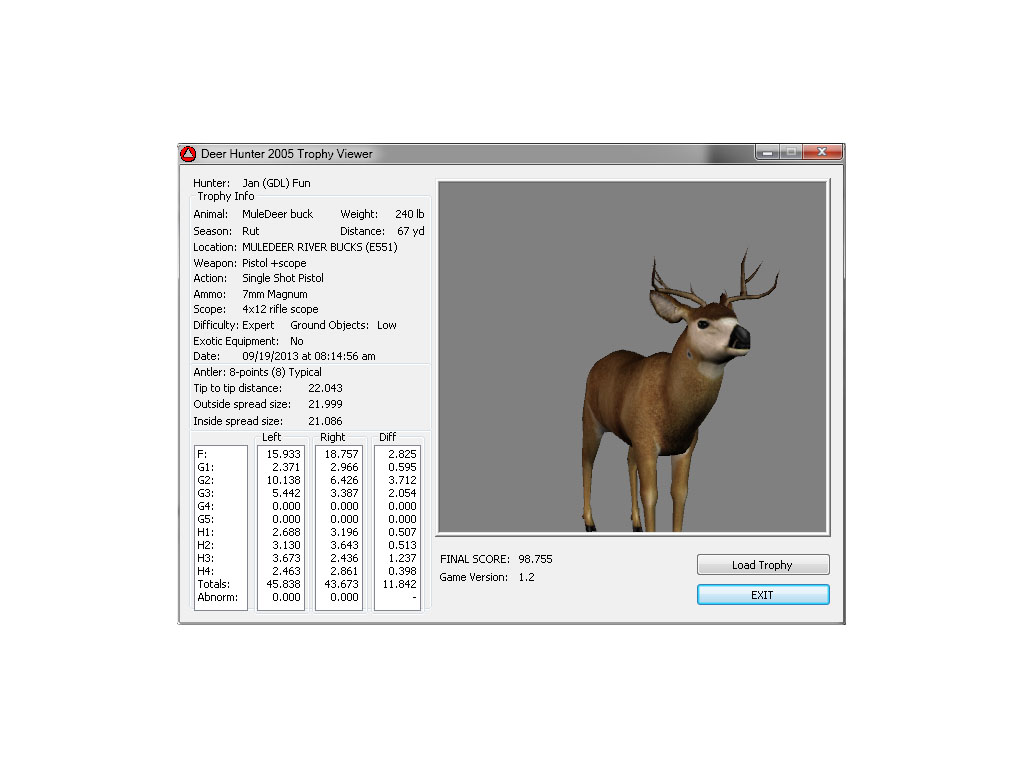
Task: Click the measurement labels list starting with F:
Action: [220, 527]
